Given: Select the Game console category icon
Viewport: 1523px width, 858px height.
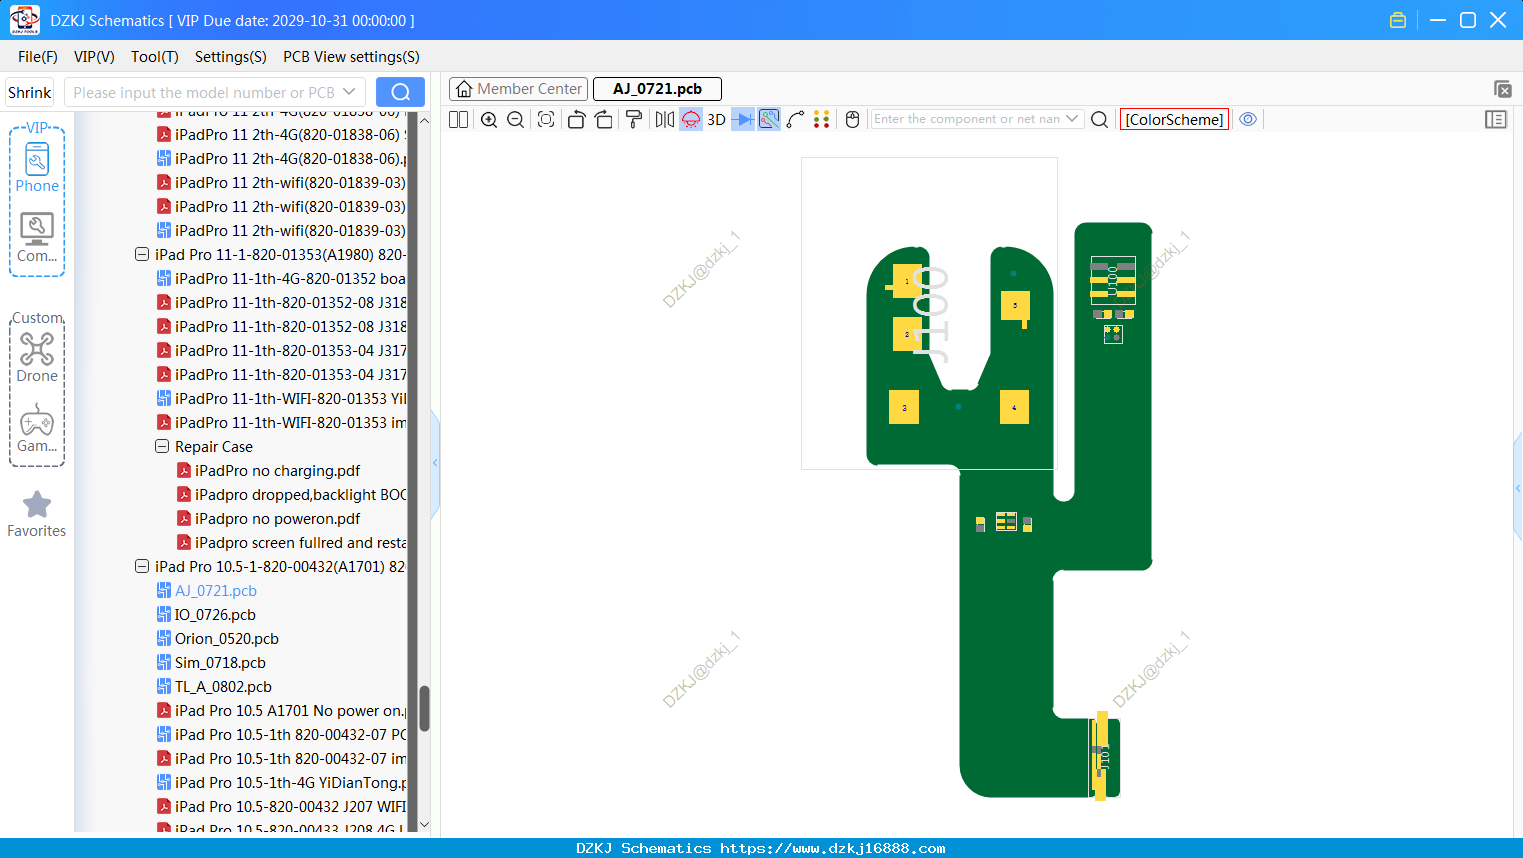Looking at the screenshot, I should click(x=37, y=428).
